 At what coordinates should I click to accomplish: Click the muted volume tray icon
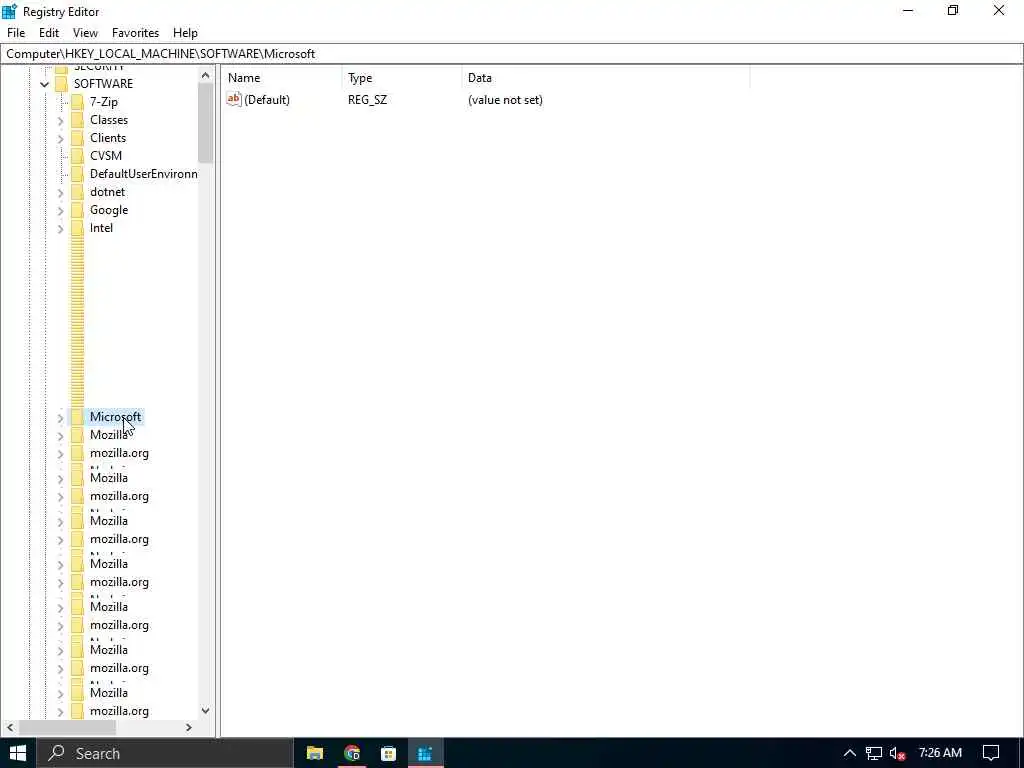pyautogui.click(x=898, y=753)
